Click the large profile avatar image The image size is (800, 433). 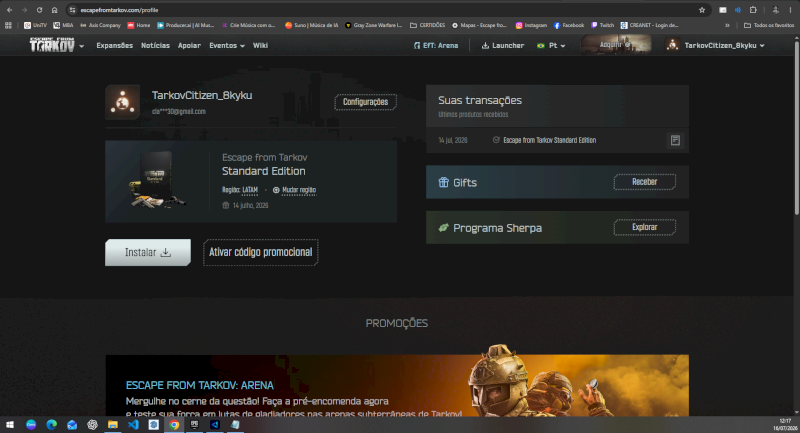coord(122,102)
